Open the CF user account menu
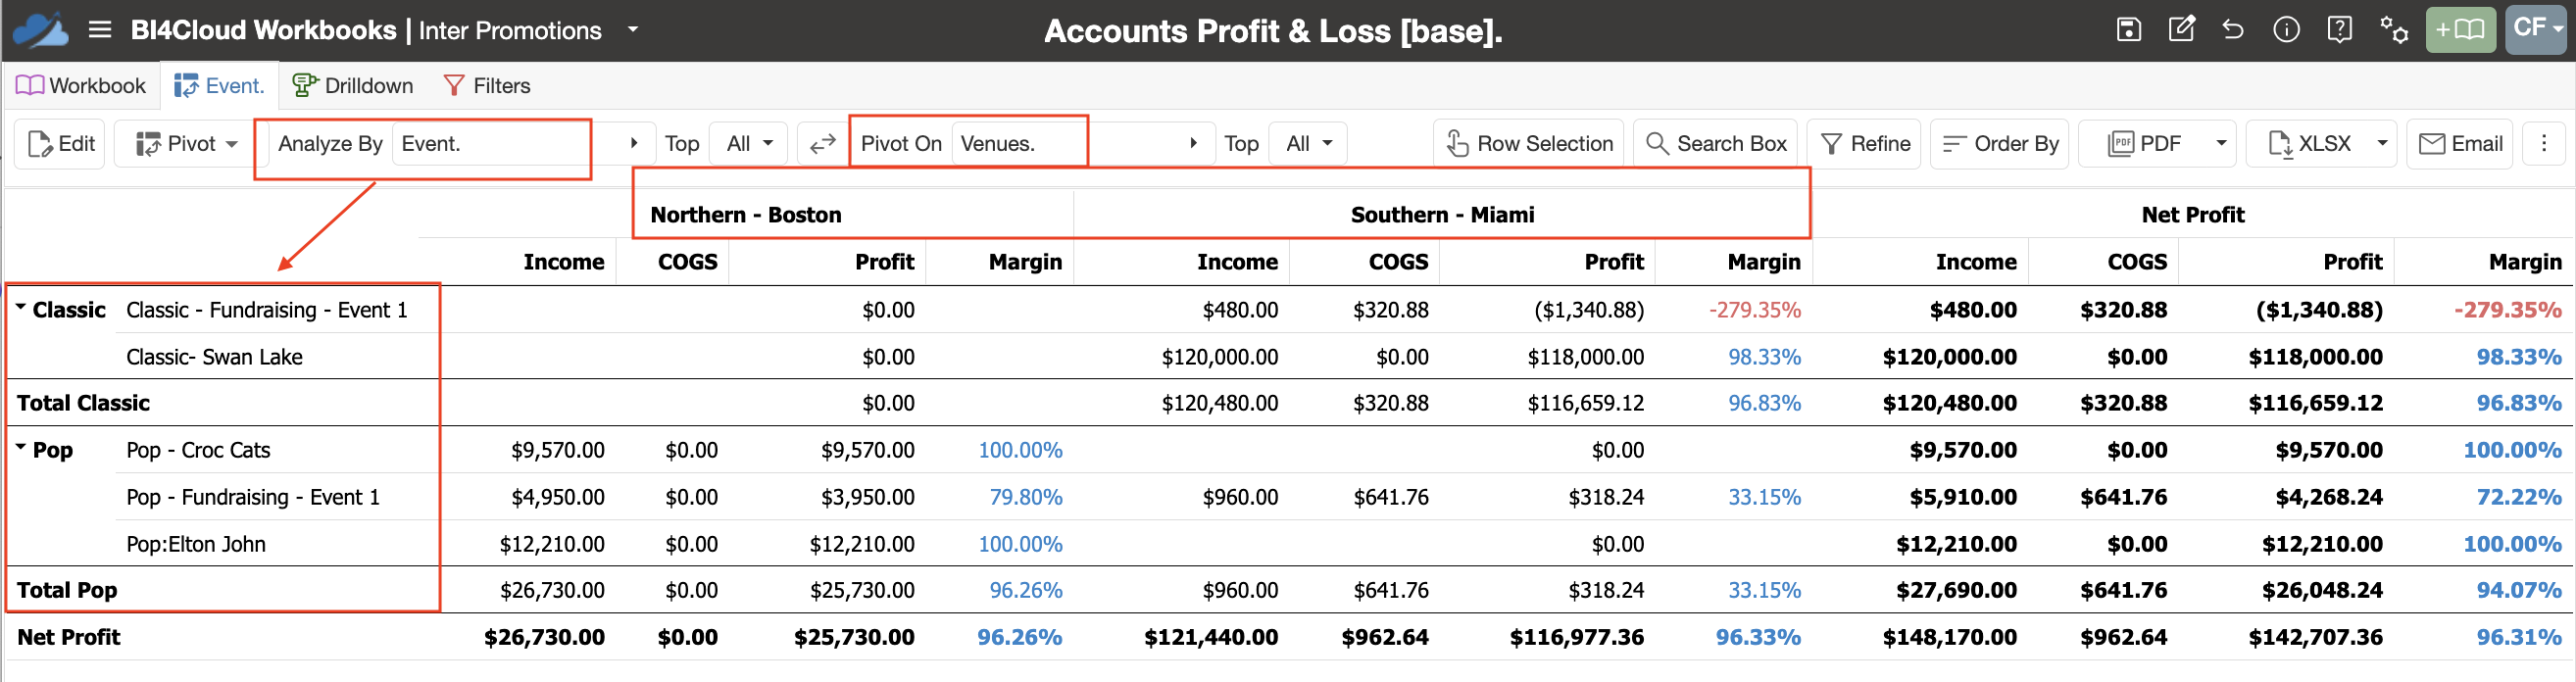 click(x=2537, y=30)
